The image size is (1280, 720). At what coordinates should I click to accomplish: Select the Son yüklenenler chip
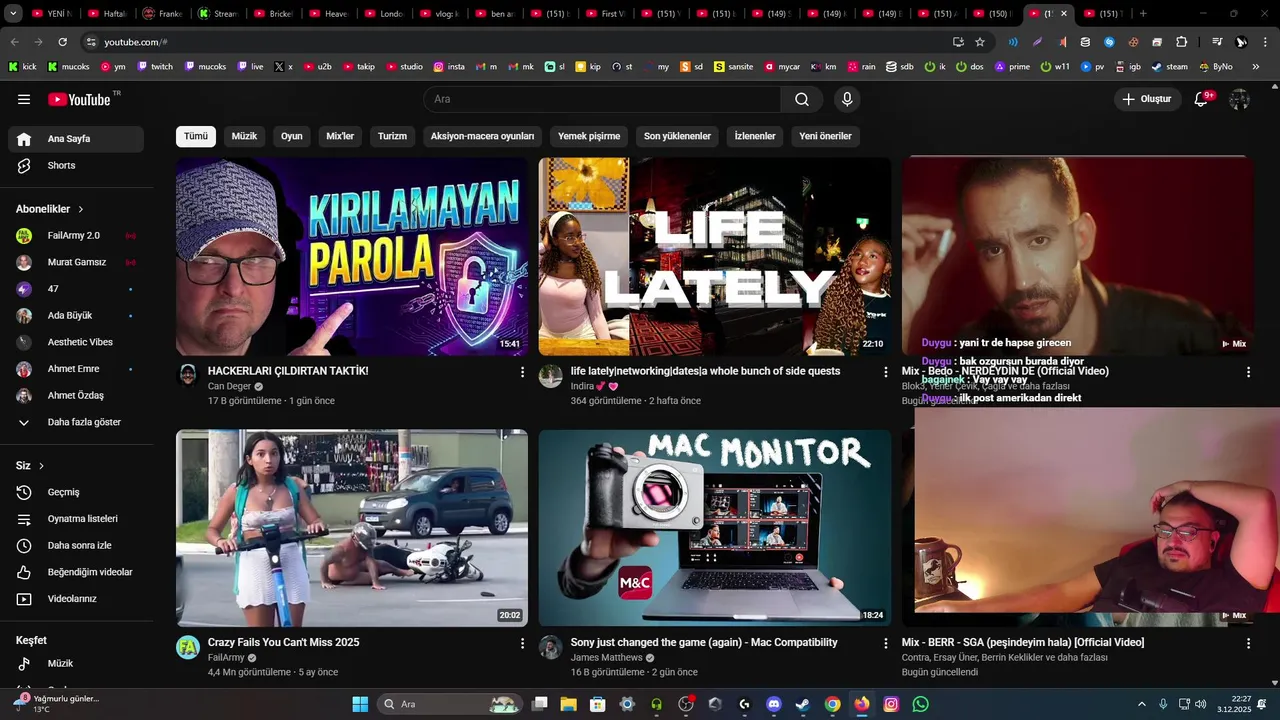[677, 136]
